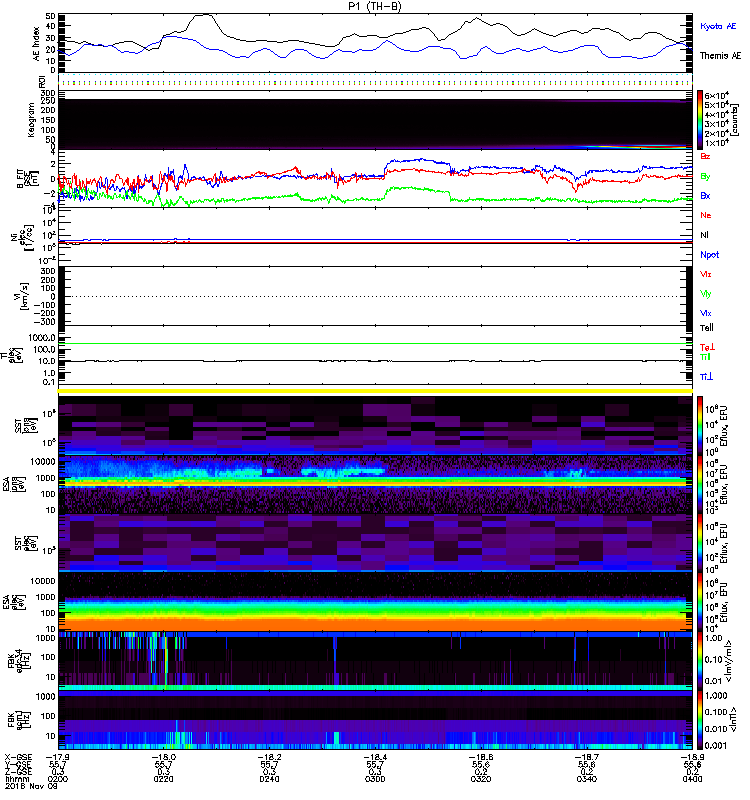Click the FBK nT colorbar
Image resolution: width=750 pixels, height=800 pixels.
point(700,720)
